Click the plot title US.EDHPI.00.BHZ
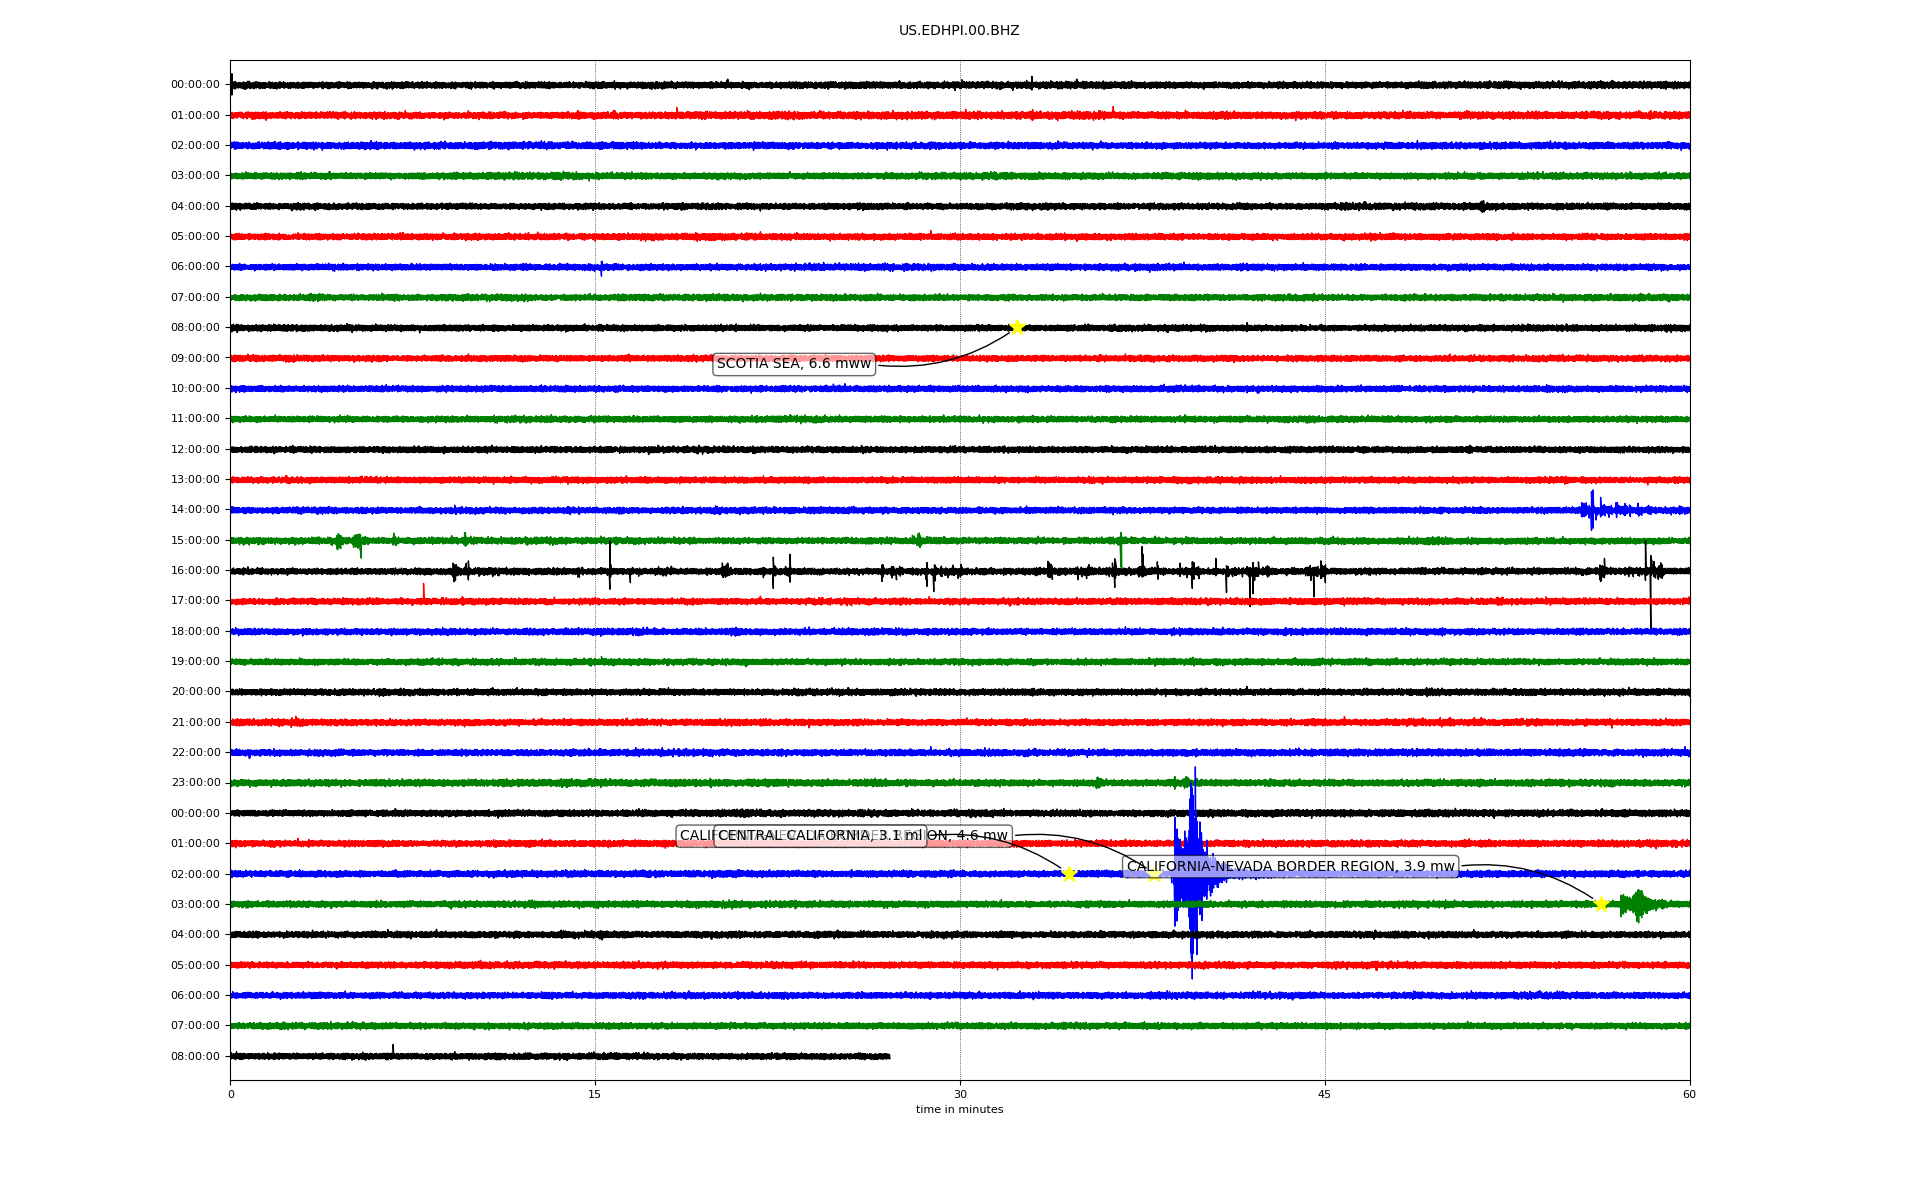 coord(959,31)
